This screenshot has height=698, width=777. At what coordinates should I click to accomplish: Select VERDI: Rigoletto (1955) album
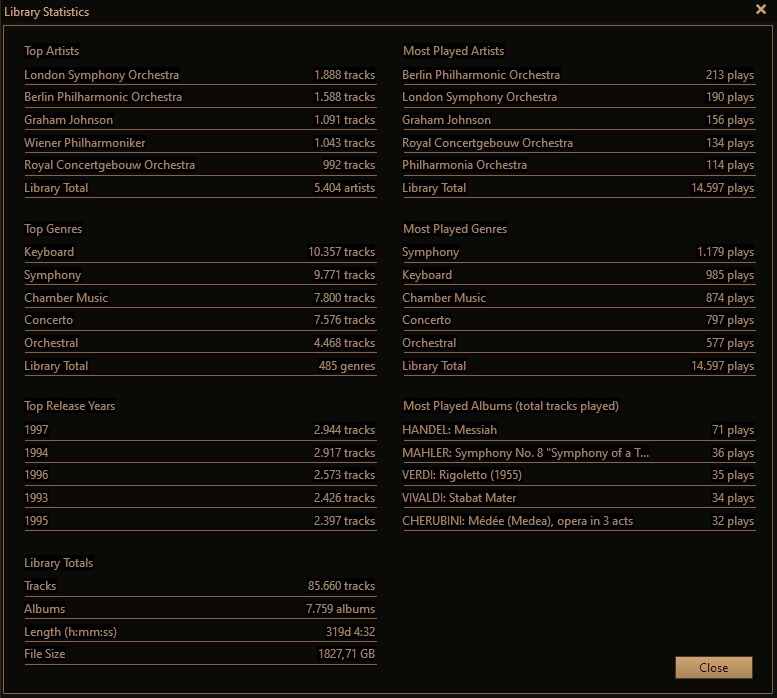(x=462, y=475)
